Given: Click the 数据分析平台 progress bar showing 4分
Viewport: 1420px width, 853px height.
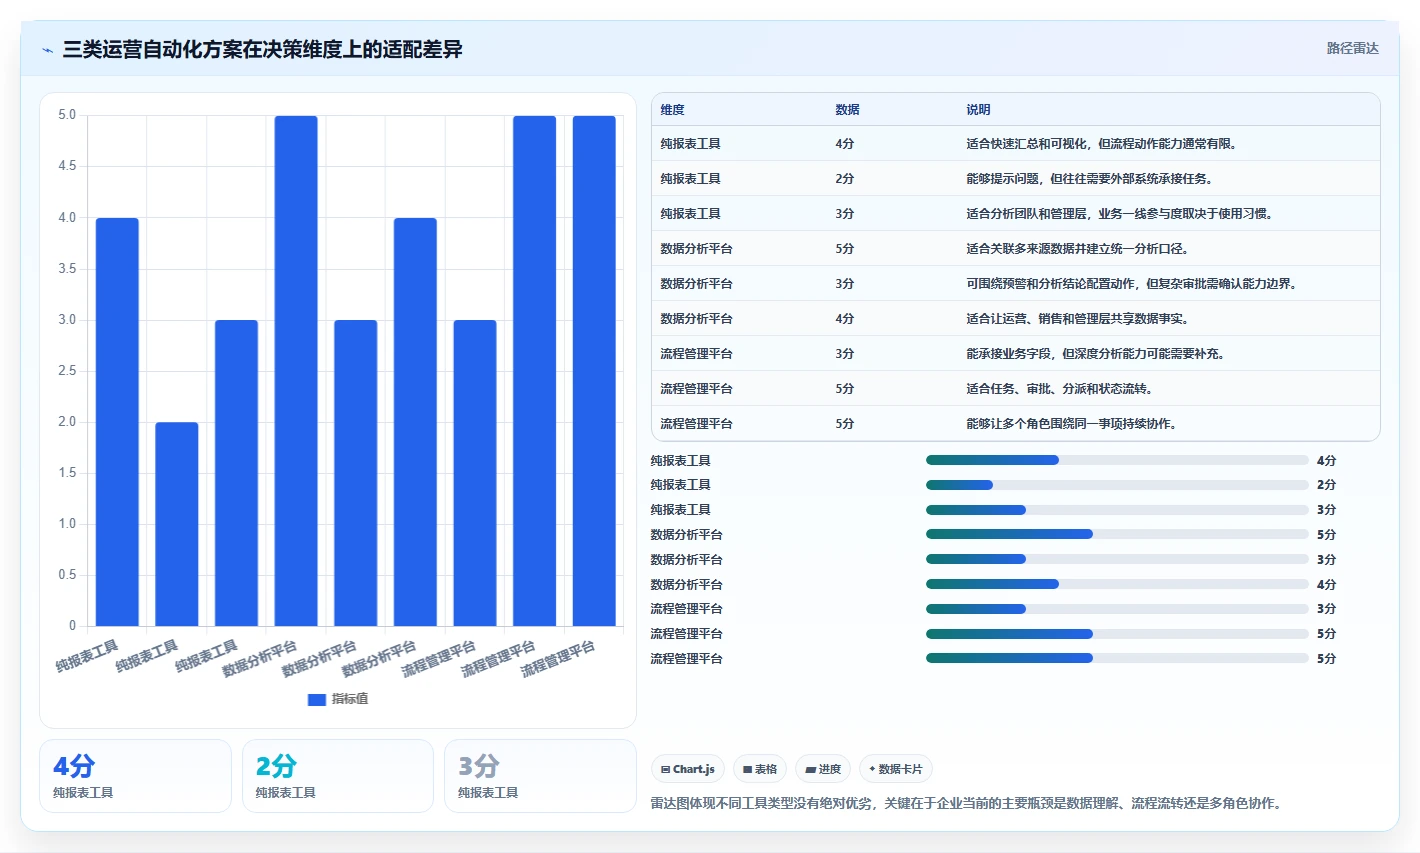Looking at the screenshot, I should coord(1117,584).
